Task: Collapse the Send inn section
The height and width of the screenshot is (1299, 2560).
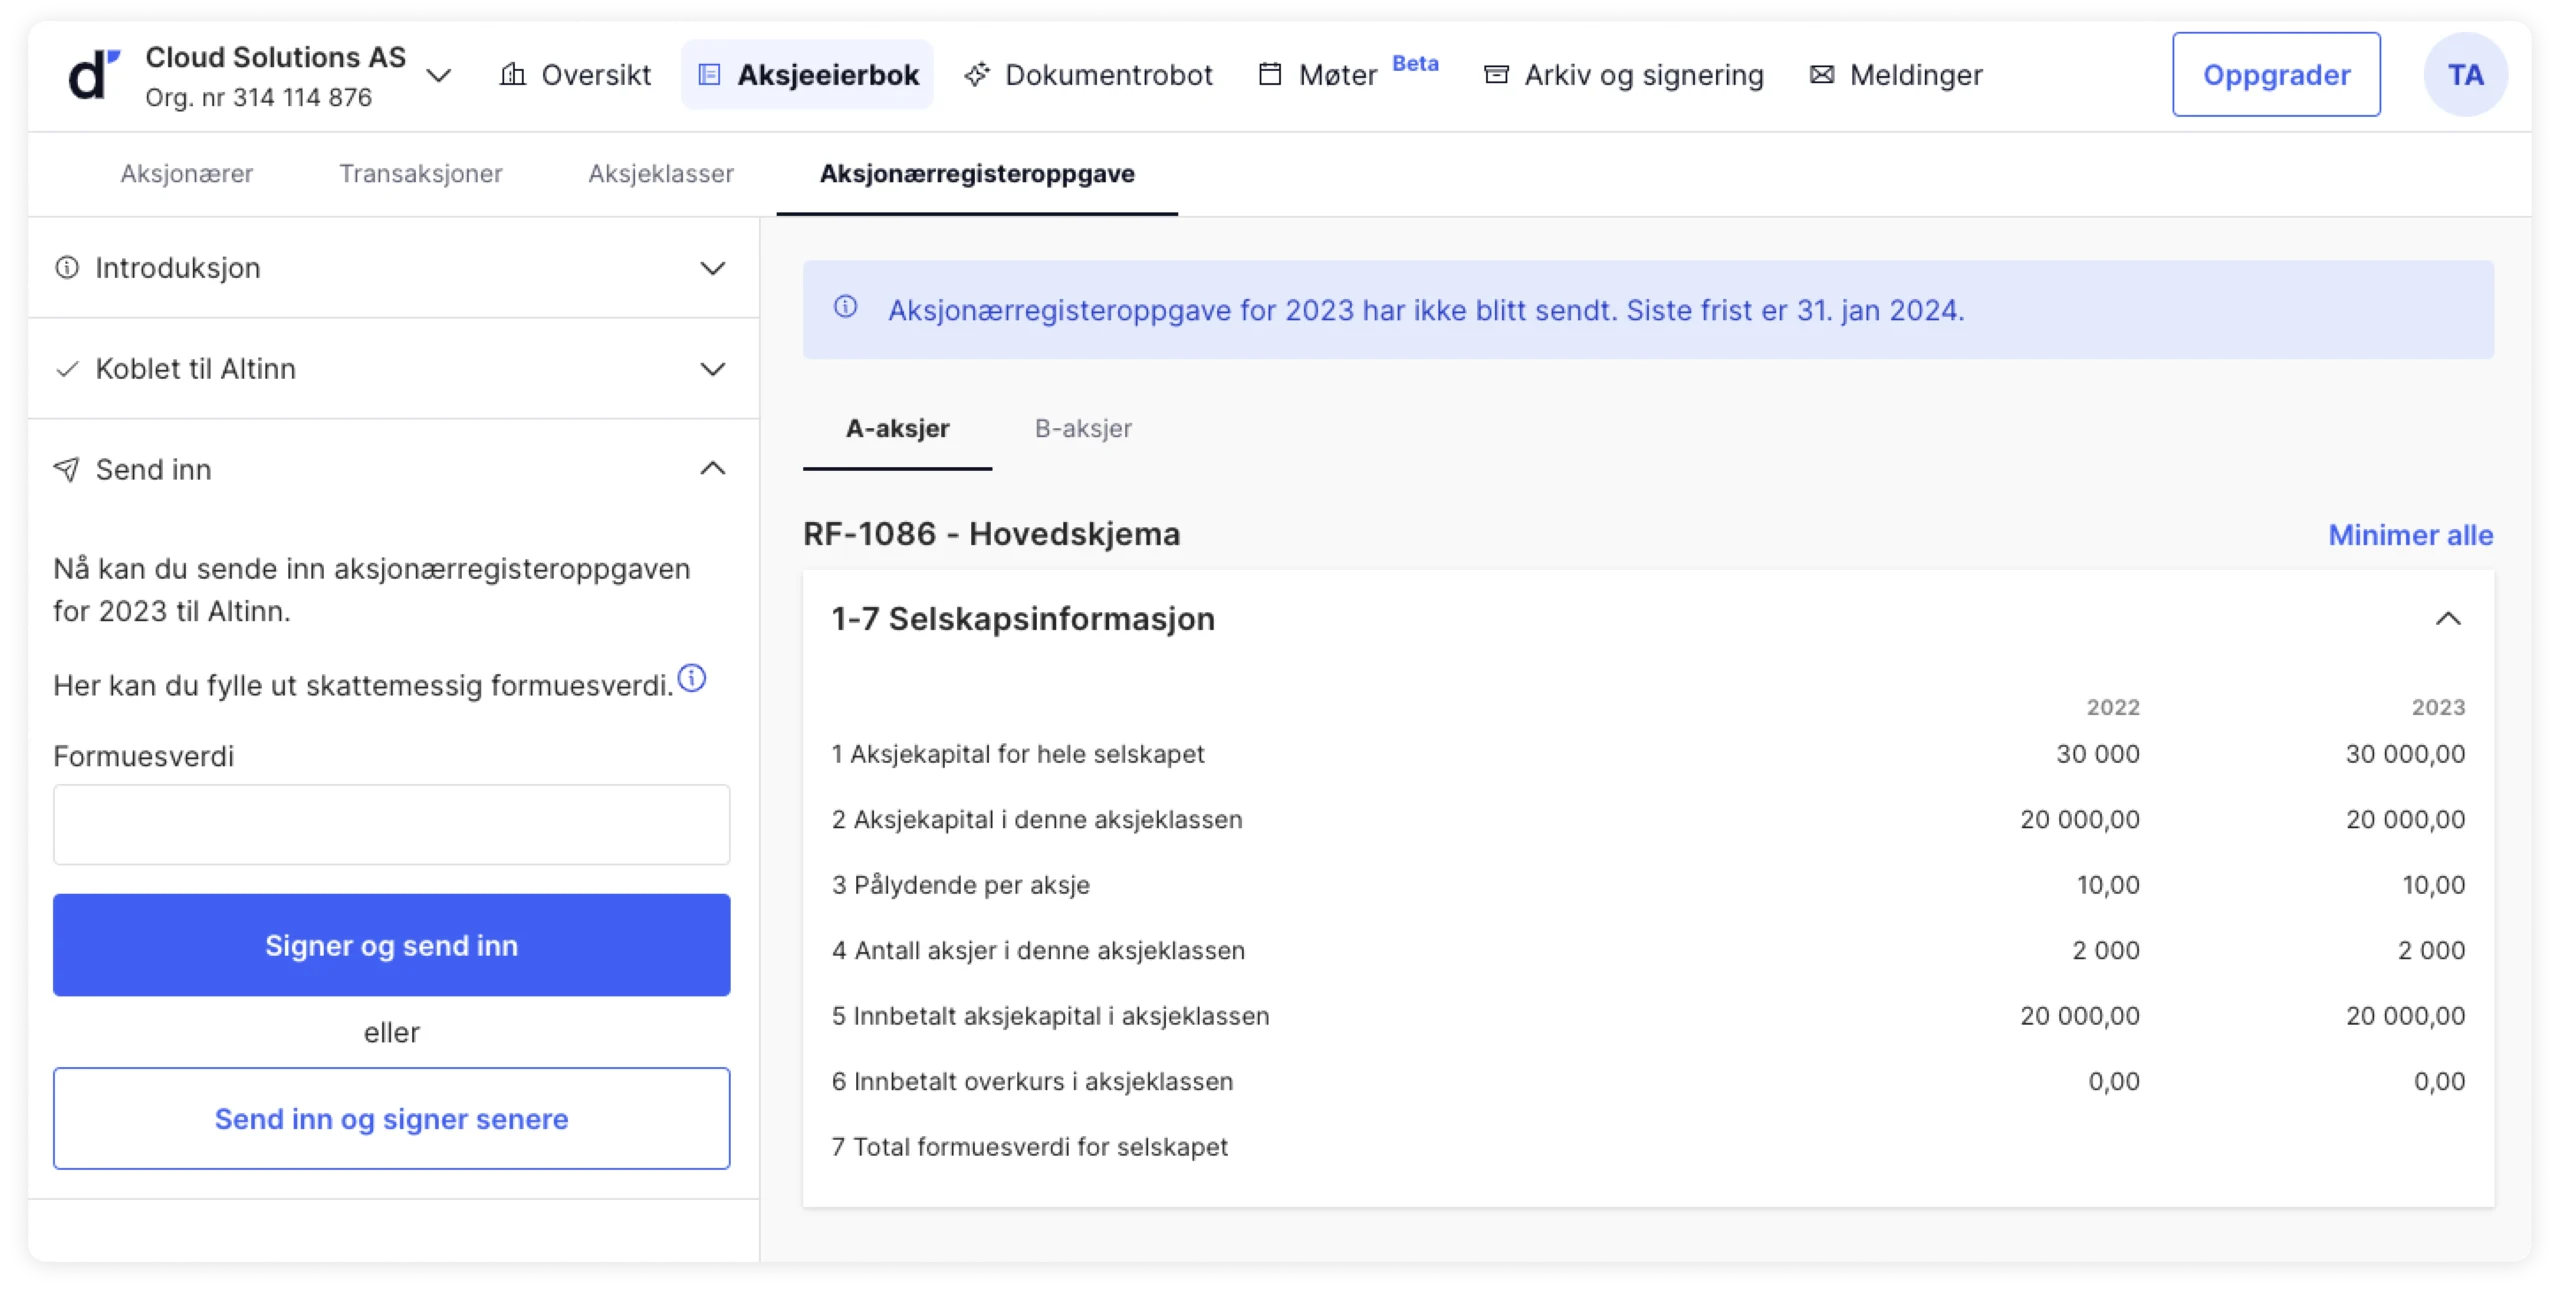Action: tap(712, 469)
